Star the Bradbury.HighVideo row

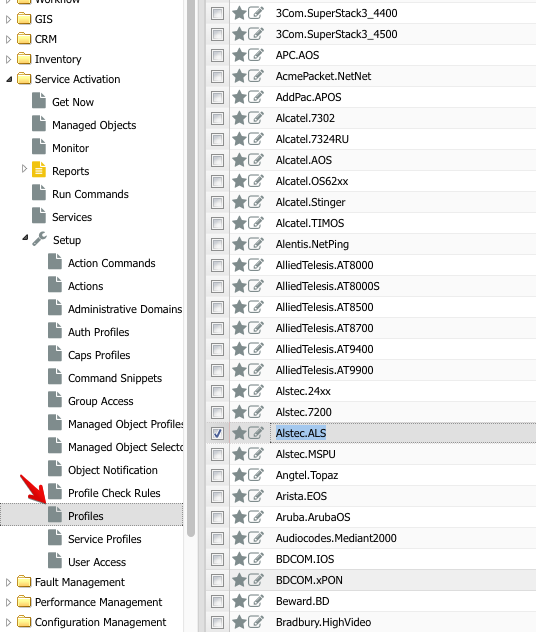pyautogui.click(x=239, y=622)
